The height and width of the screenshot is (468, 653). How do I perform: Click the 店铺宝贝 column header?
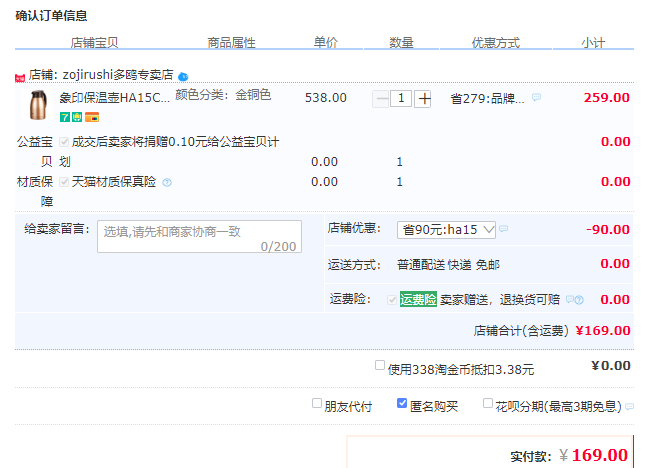tap(95, 42)
